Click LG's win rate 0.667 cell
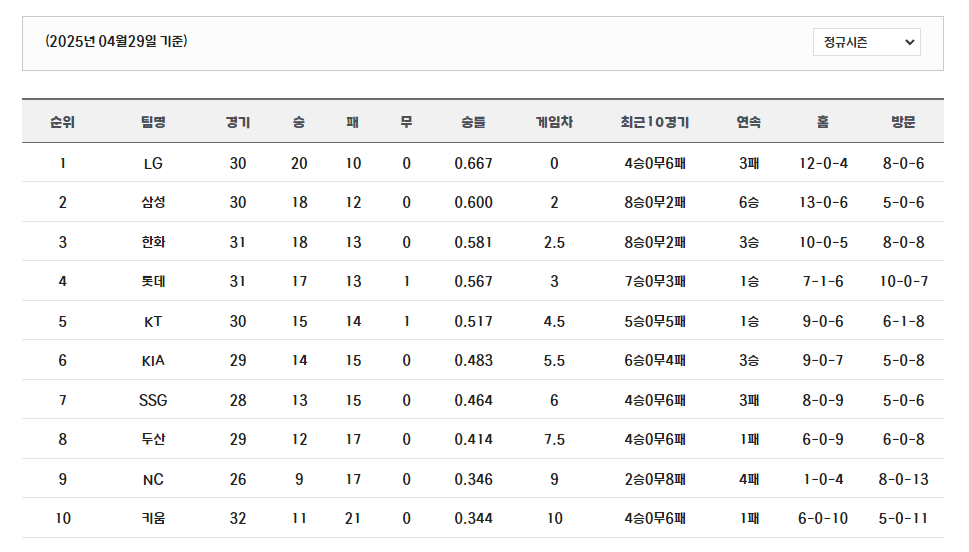Image resolution: width=969 pixels, height=552 pixels. pos(473,163)
